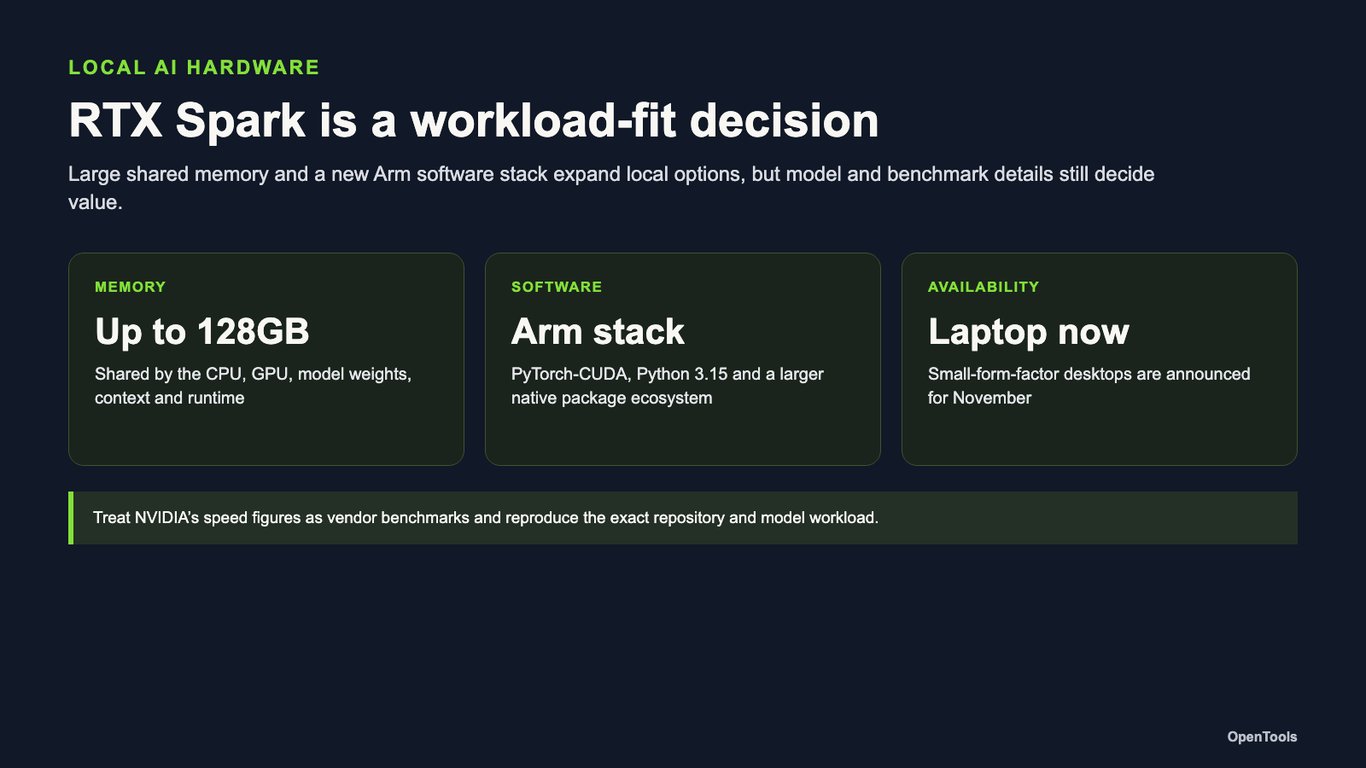The width and height of the screenshot is (1366, 768).
Task: Click the text 'Shared by the CPU, GPU, model weights'
Action: tap(253, 386)
